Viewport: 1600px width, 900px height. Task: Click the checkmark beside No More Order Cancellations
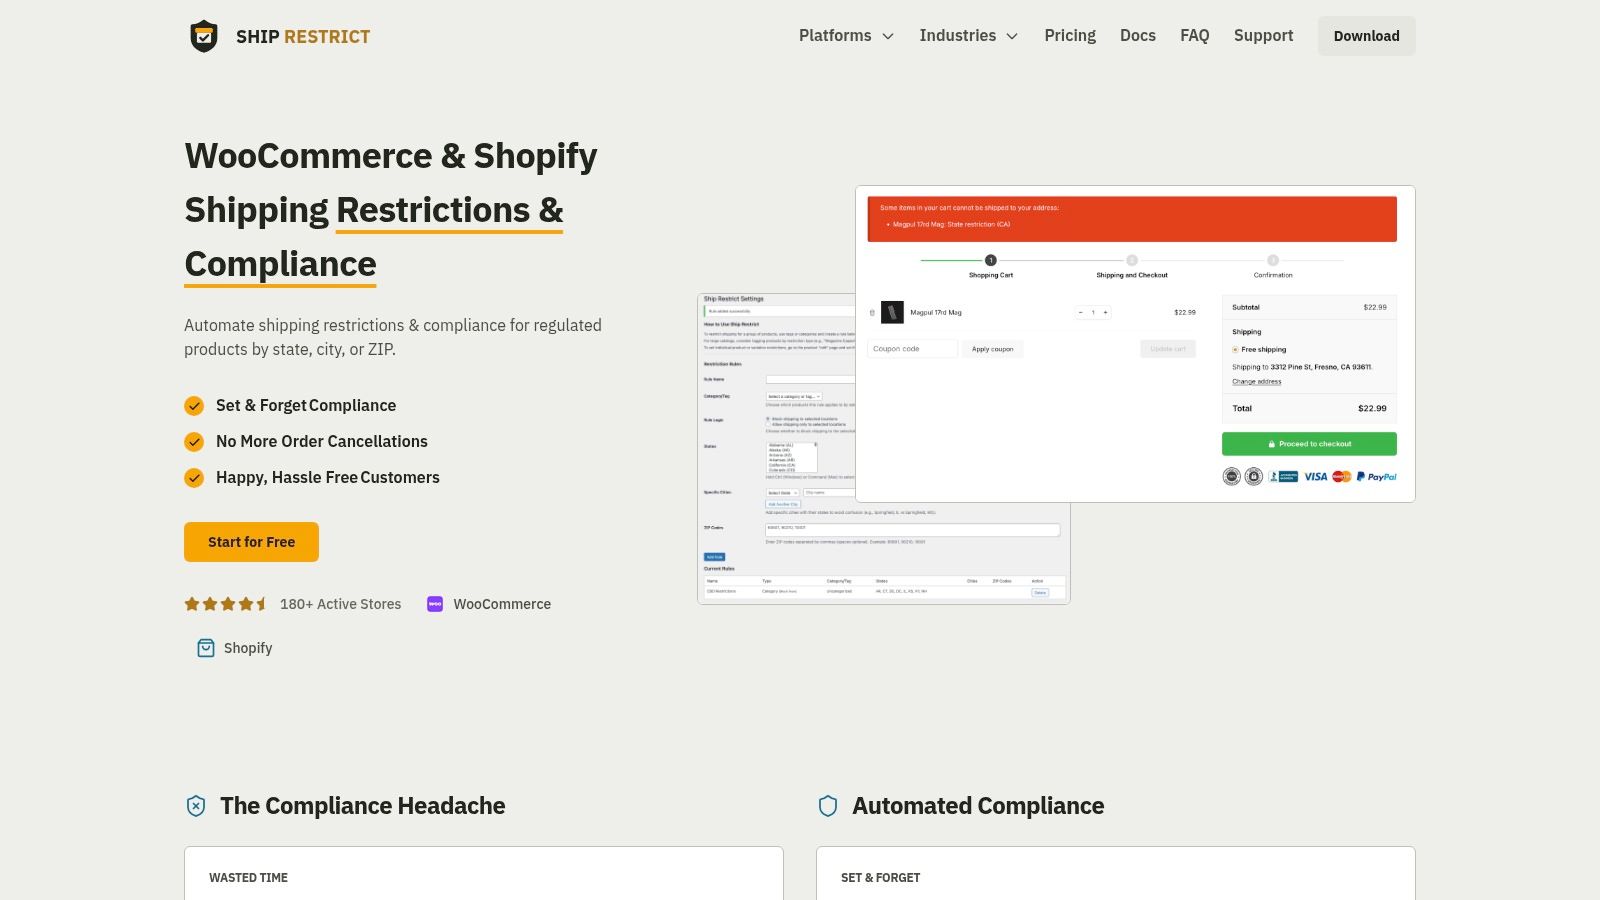click(194, 442)
